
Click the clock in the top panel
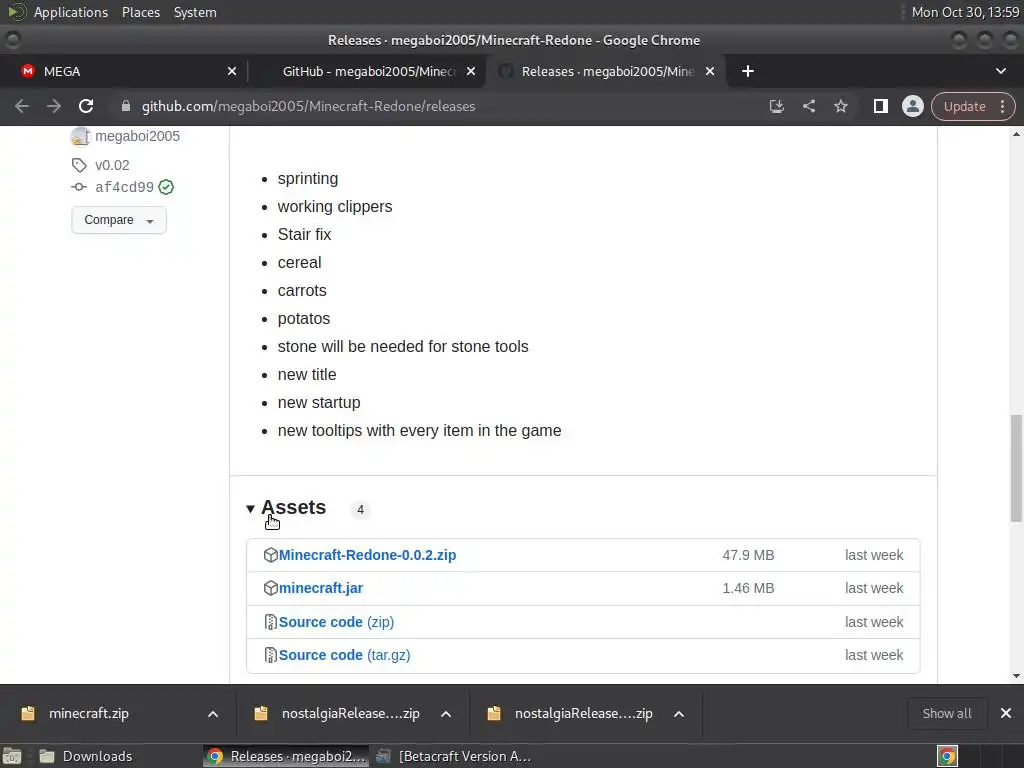(965, 12)
